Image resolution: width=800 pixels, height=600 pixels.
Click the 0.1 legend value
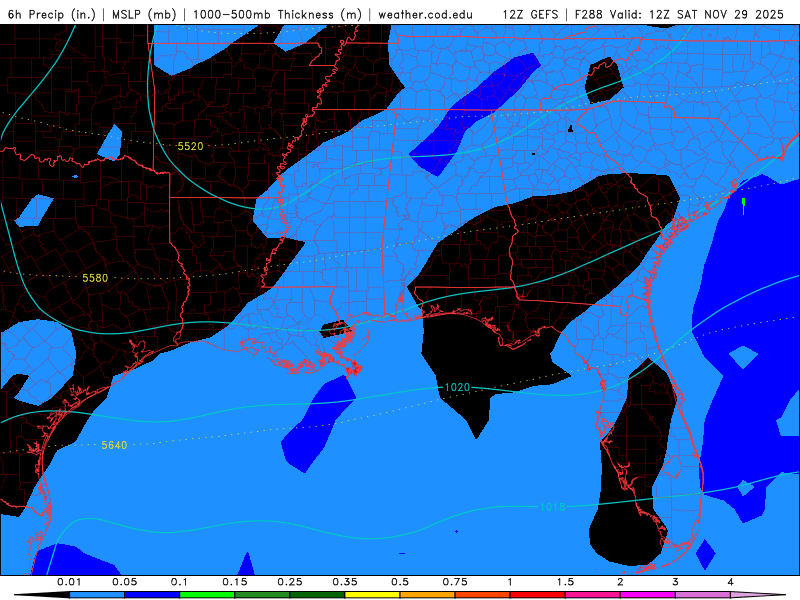pos(179,582)
